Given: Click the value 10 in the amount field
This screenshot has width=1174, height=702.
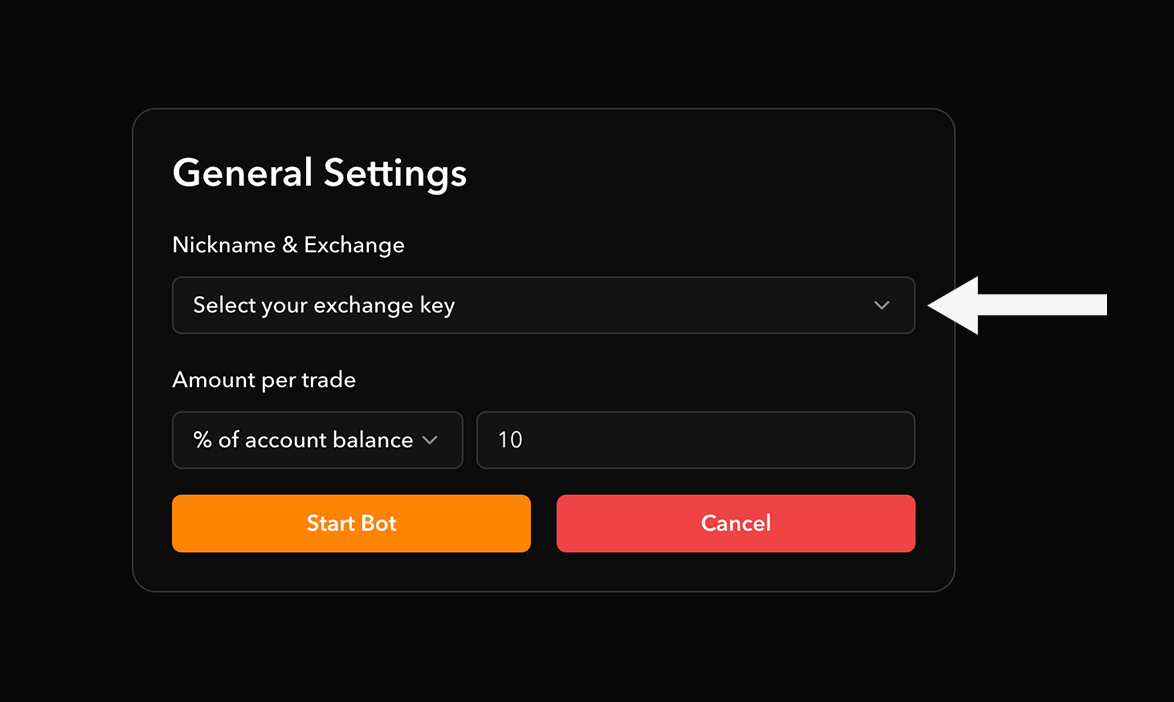Looking at the screenshot, I should (x=510, y=440).
